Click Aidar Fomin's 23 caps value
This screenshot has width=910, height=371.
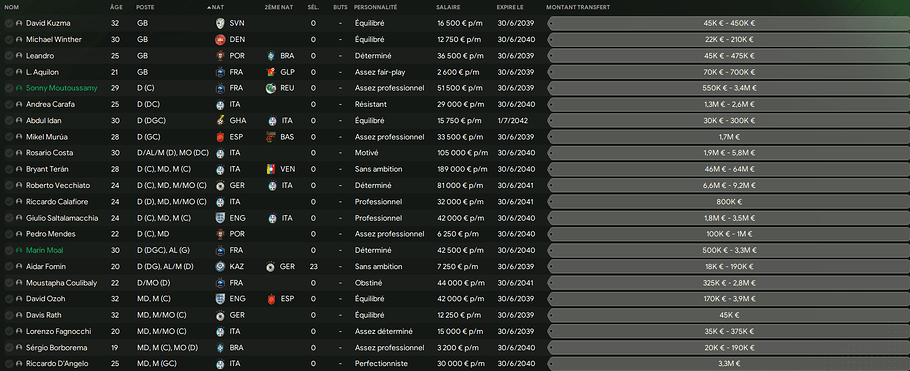click(x=313, y=266)
